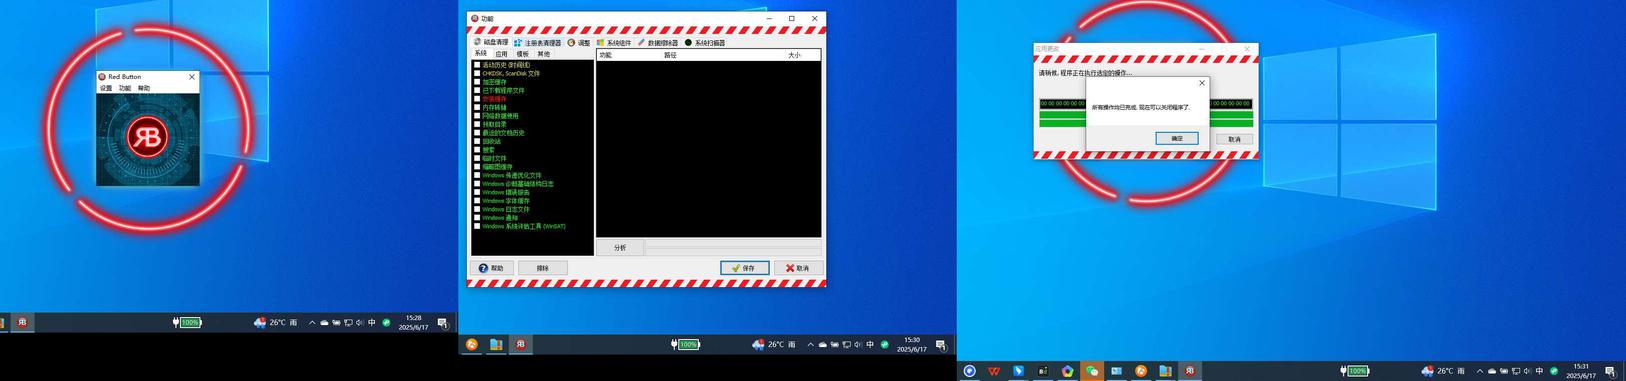1626x381 pixels.
Task: Check the 回收站 option
Action: pyautogui.click(x=477, y=141)
